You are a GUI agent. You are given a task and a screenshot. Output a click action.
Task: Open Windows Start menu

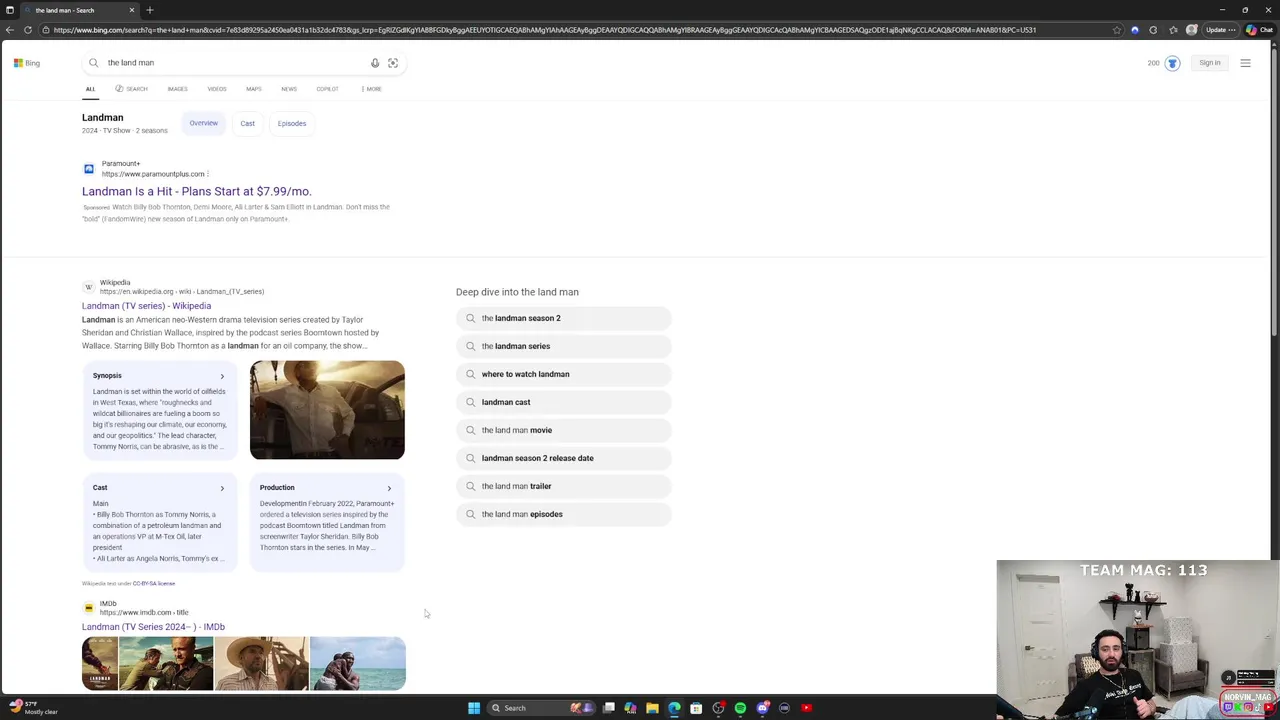click(474, 708)
